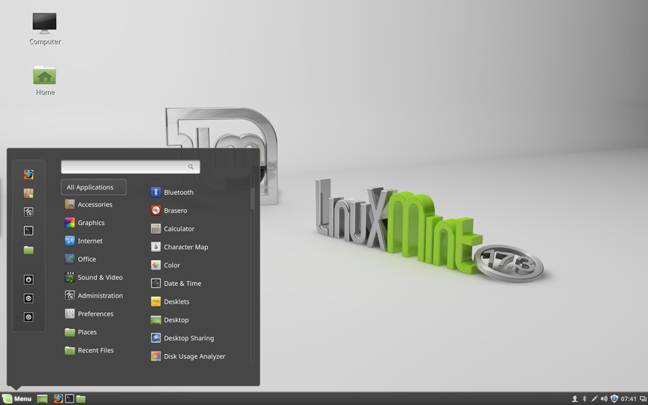Open Files folder icon in menu favorites
The height and width of the screenshot is (405, 648).
pyautogui.click(x=29, y=250)
